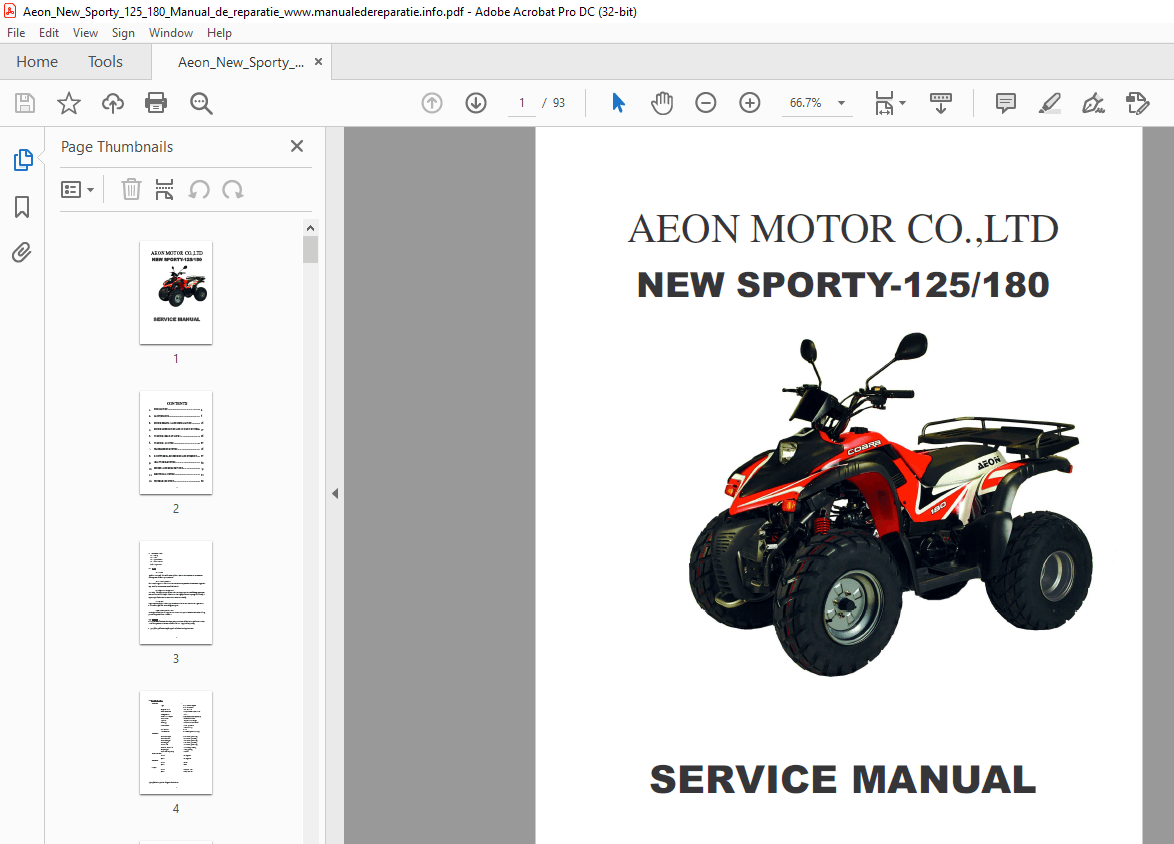The image size is (1174, 844).
Task: Click the thumbnails panel scroll up arrow
Action: pyautogui.click(x=310, y=228)
